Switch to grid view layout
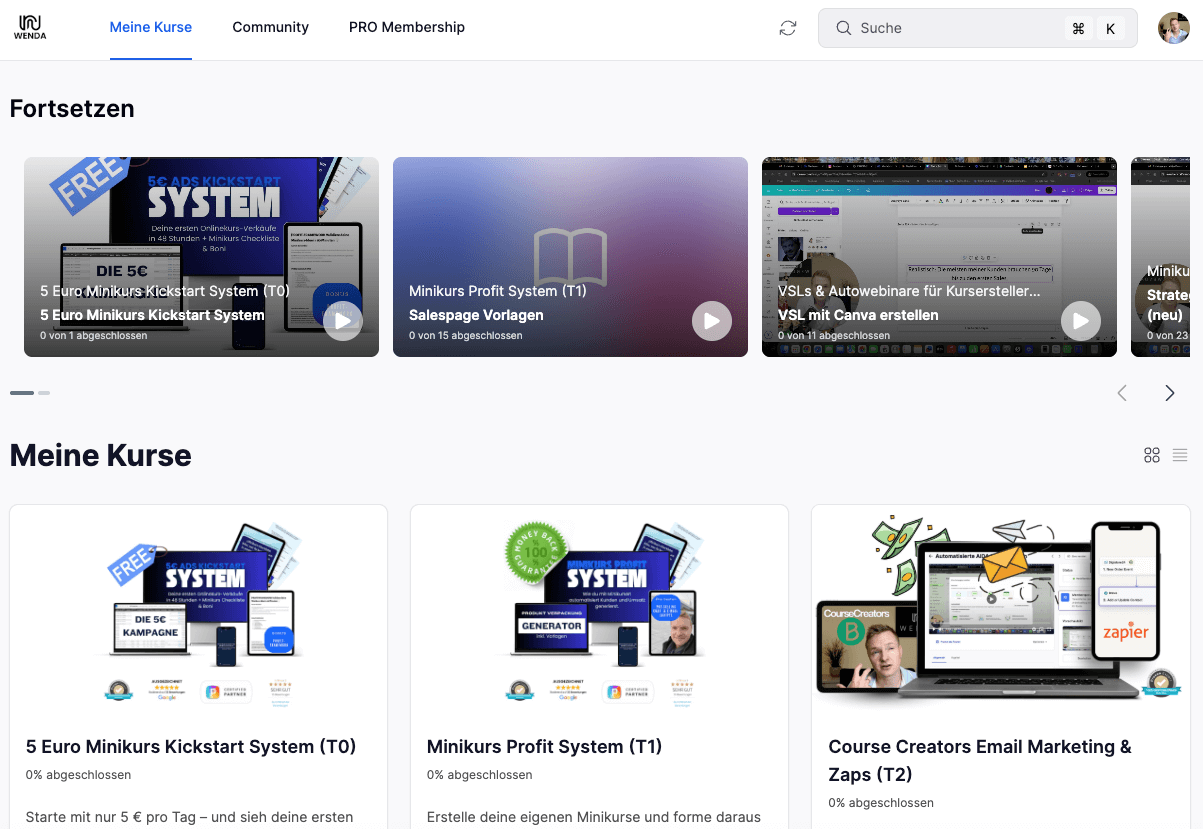This screenshot has height=829, width=1203. [x=1152, y=455]
